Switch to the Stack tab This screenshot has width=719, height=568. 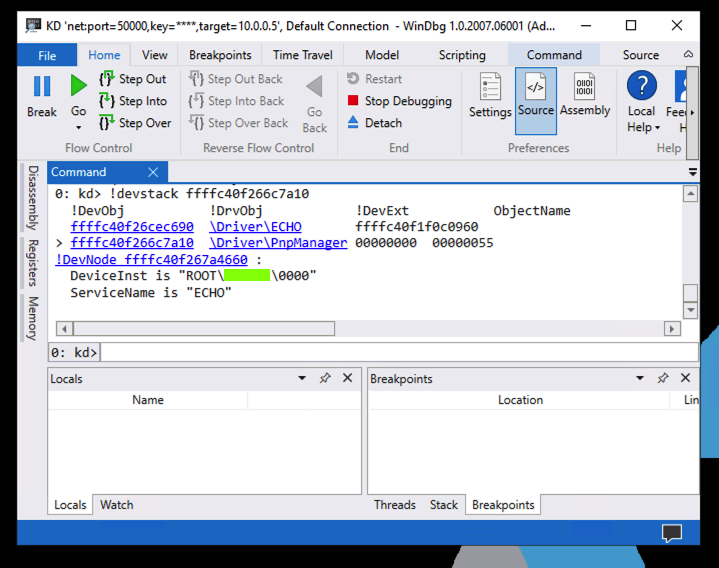[443, 505]
